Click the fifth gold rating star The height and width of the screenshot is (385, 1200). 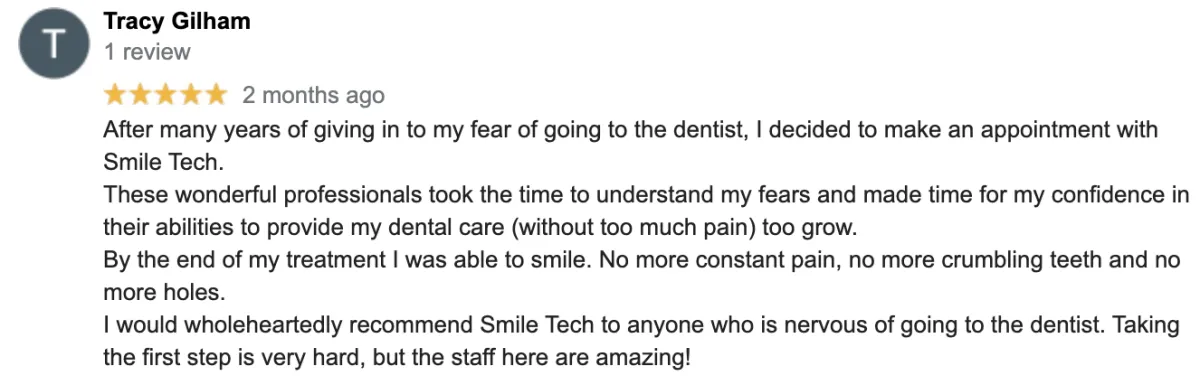(215, 95)
